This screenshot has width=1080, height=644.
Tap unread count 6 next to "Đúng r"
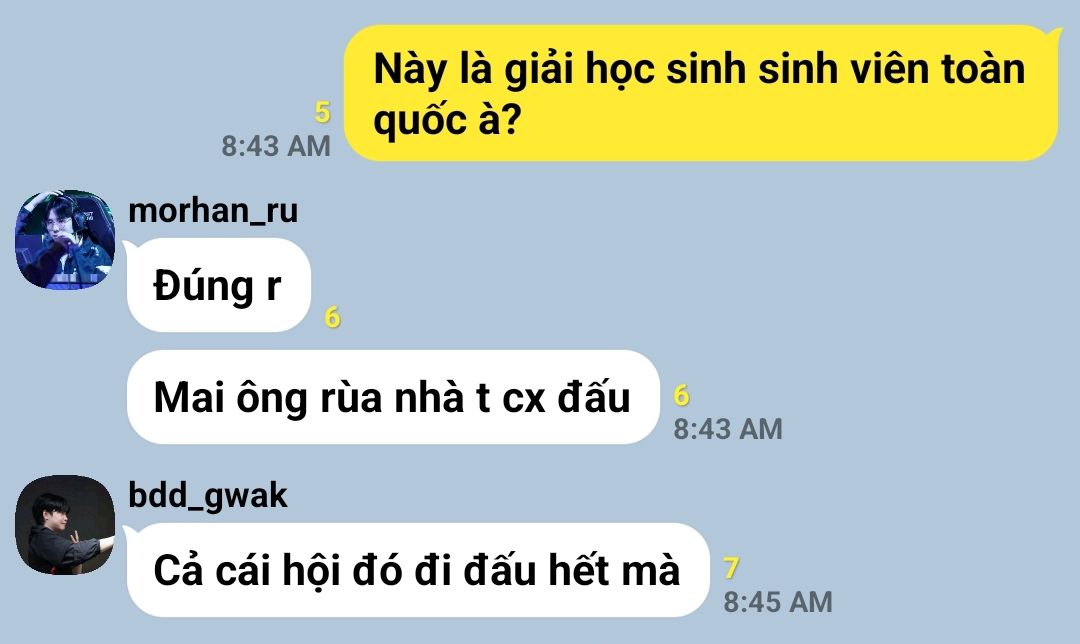333,318
